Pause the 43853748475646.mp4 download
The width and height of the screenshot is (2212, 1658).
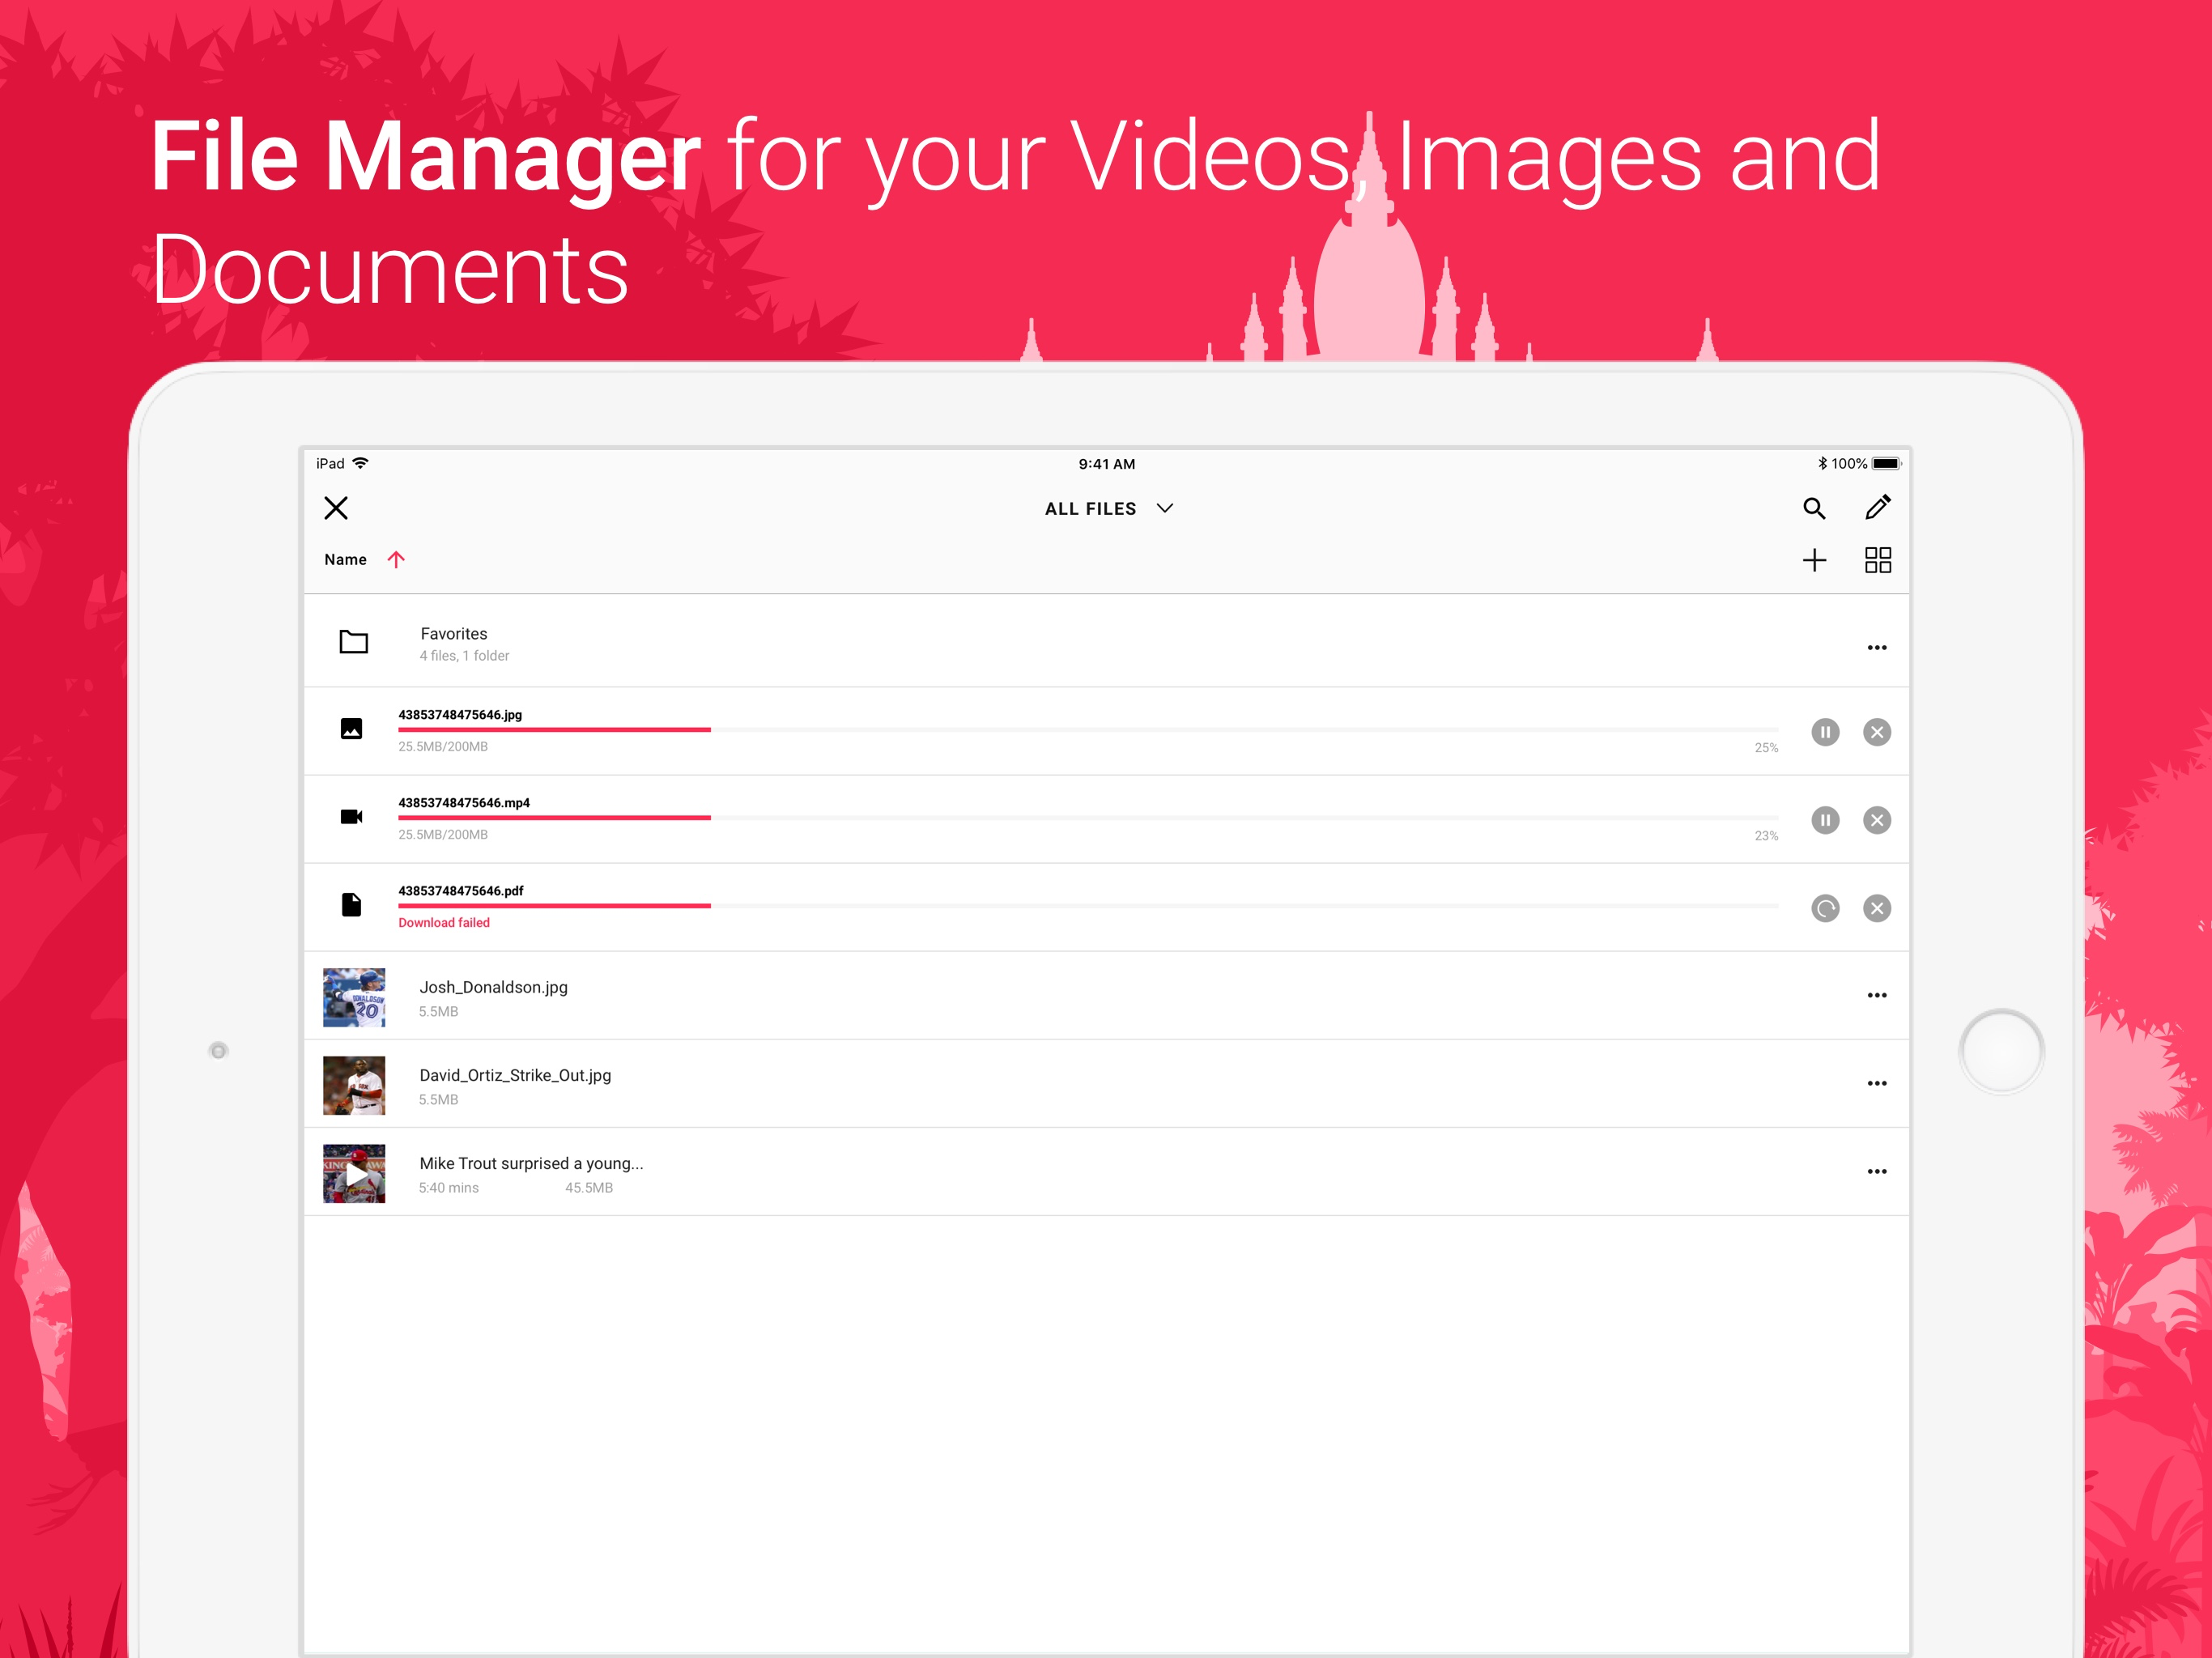click(x=1824, y=820)
